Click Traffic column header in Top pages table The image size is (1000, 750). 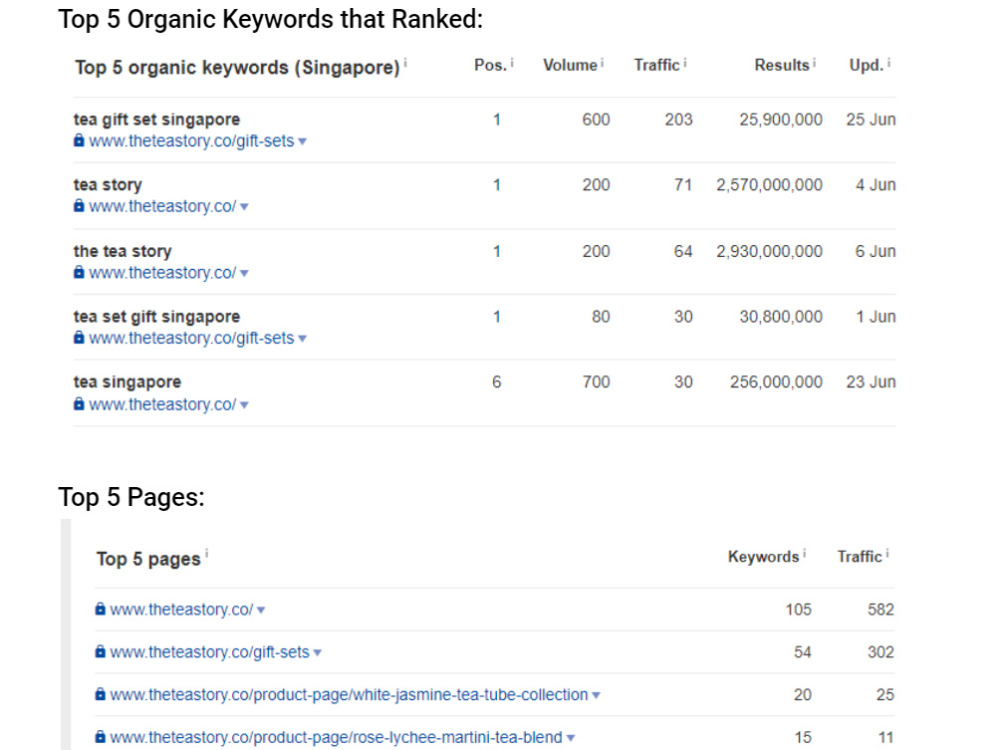[859, 557]
